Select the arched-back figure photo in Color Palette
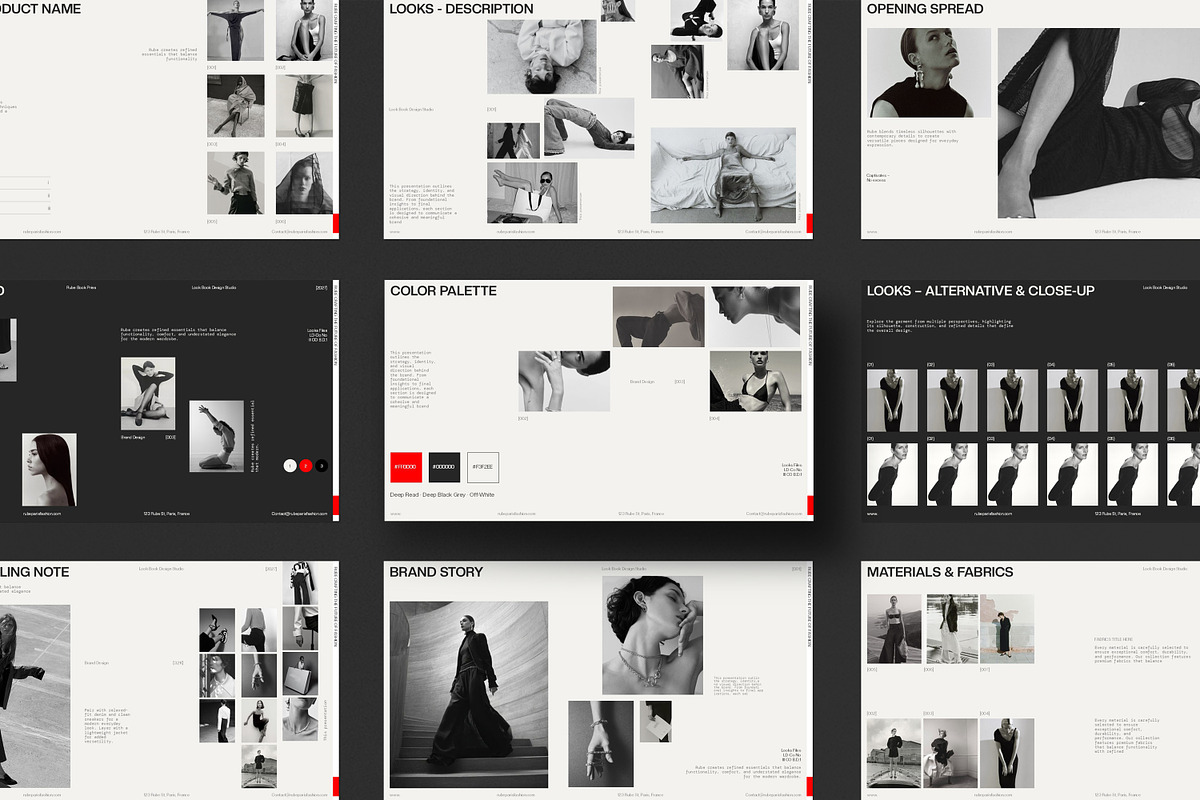1200x800 pixels. tap(658, 317)
